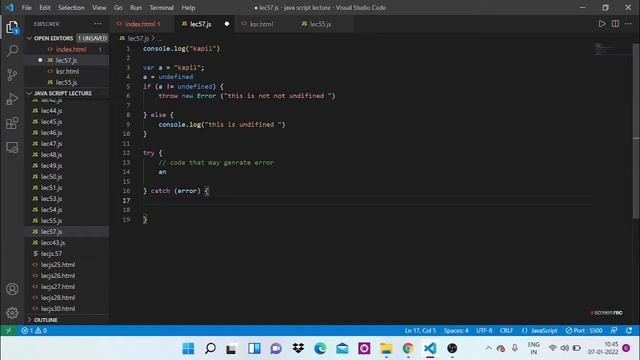The width and height of the screenshot is (640, 360).
Task: Click the feedback icon in status bar
Action: tap(614, 330)
